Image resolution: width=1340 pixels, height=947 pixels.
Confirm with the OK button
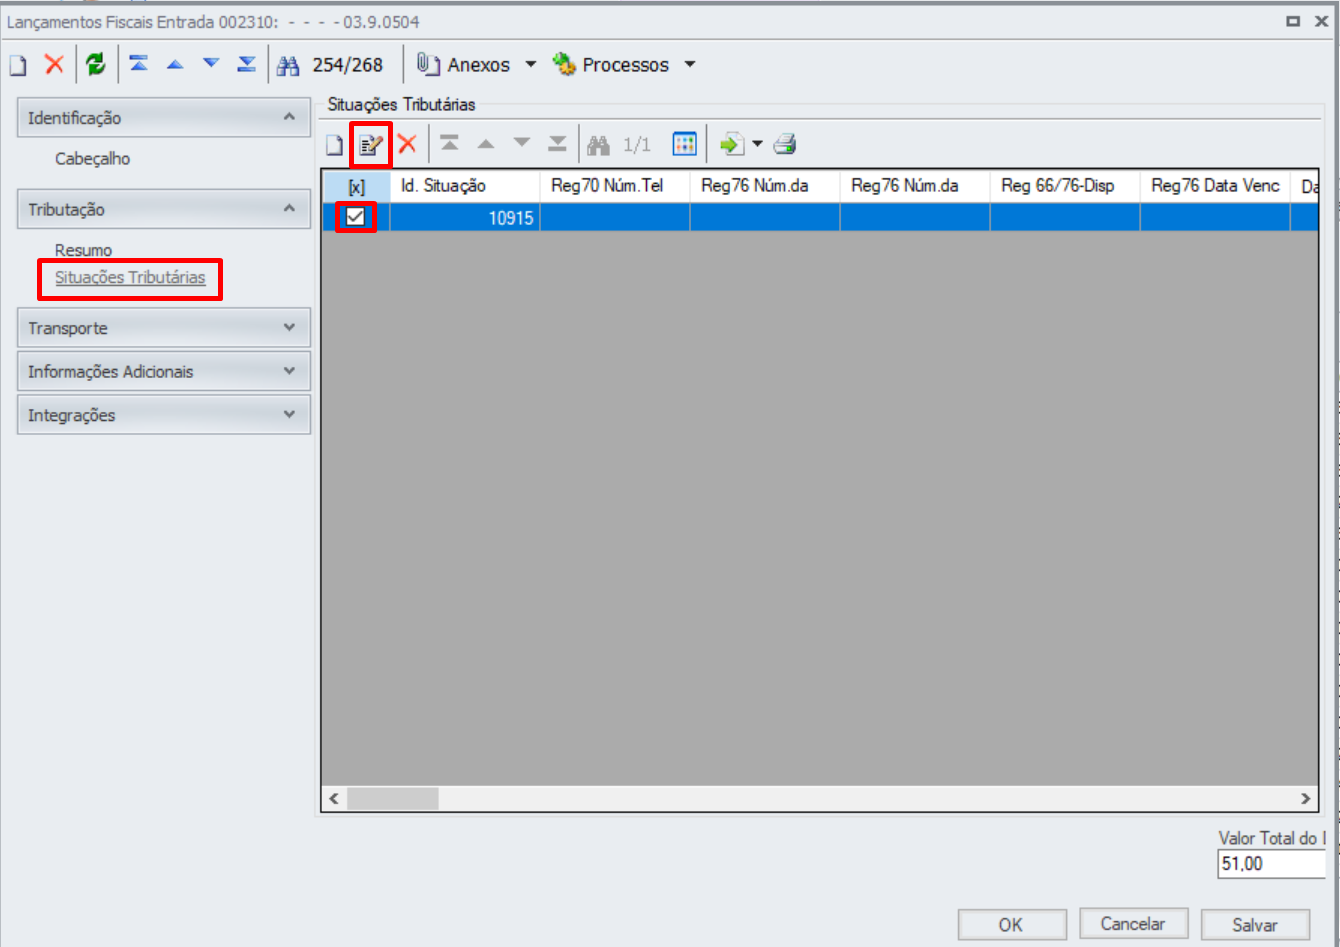coord(1012,924)
